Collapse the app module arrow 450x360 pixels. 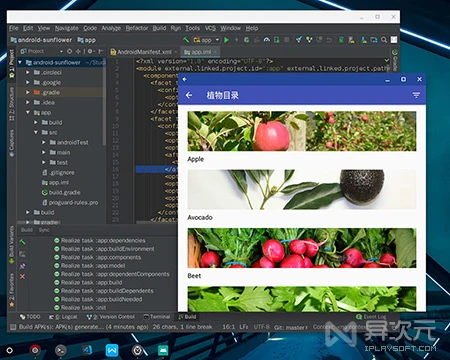point(28,112)
